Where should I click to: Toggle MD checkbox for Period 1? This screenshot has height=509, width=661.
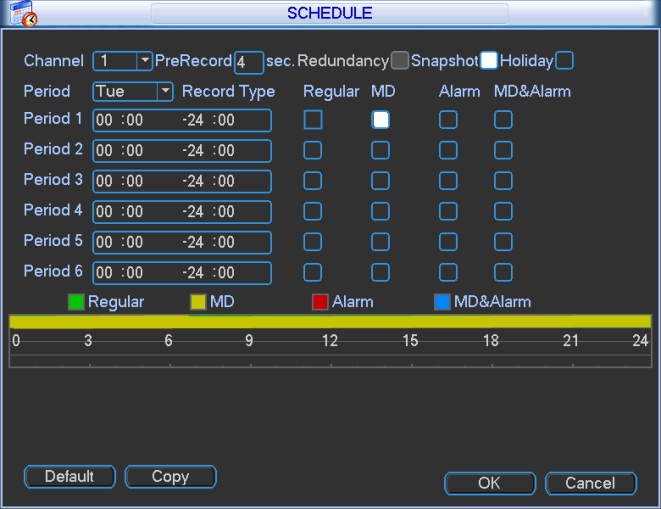381,120
